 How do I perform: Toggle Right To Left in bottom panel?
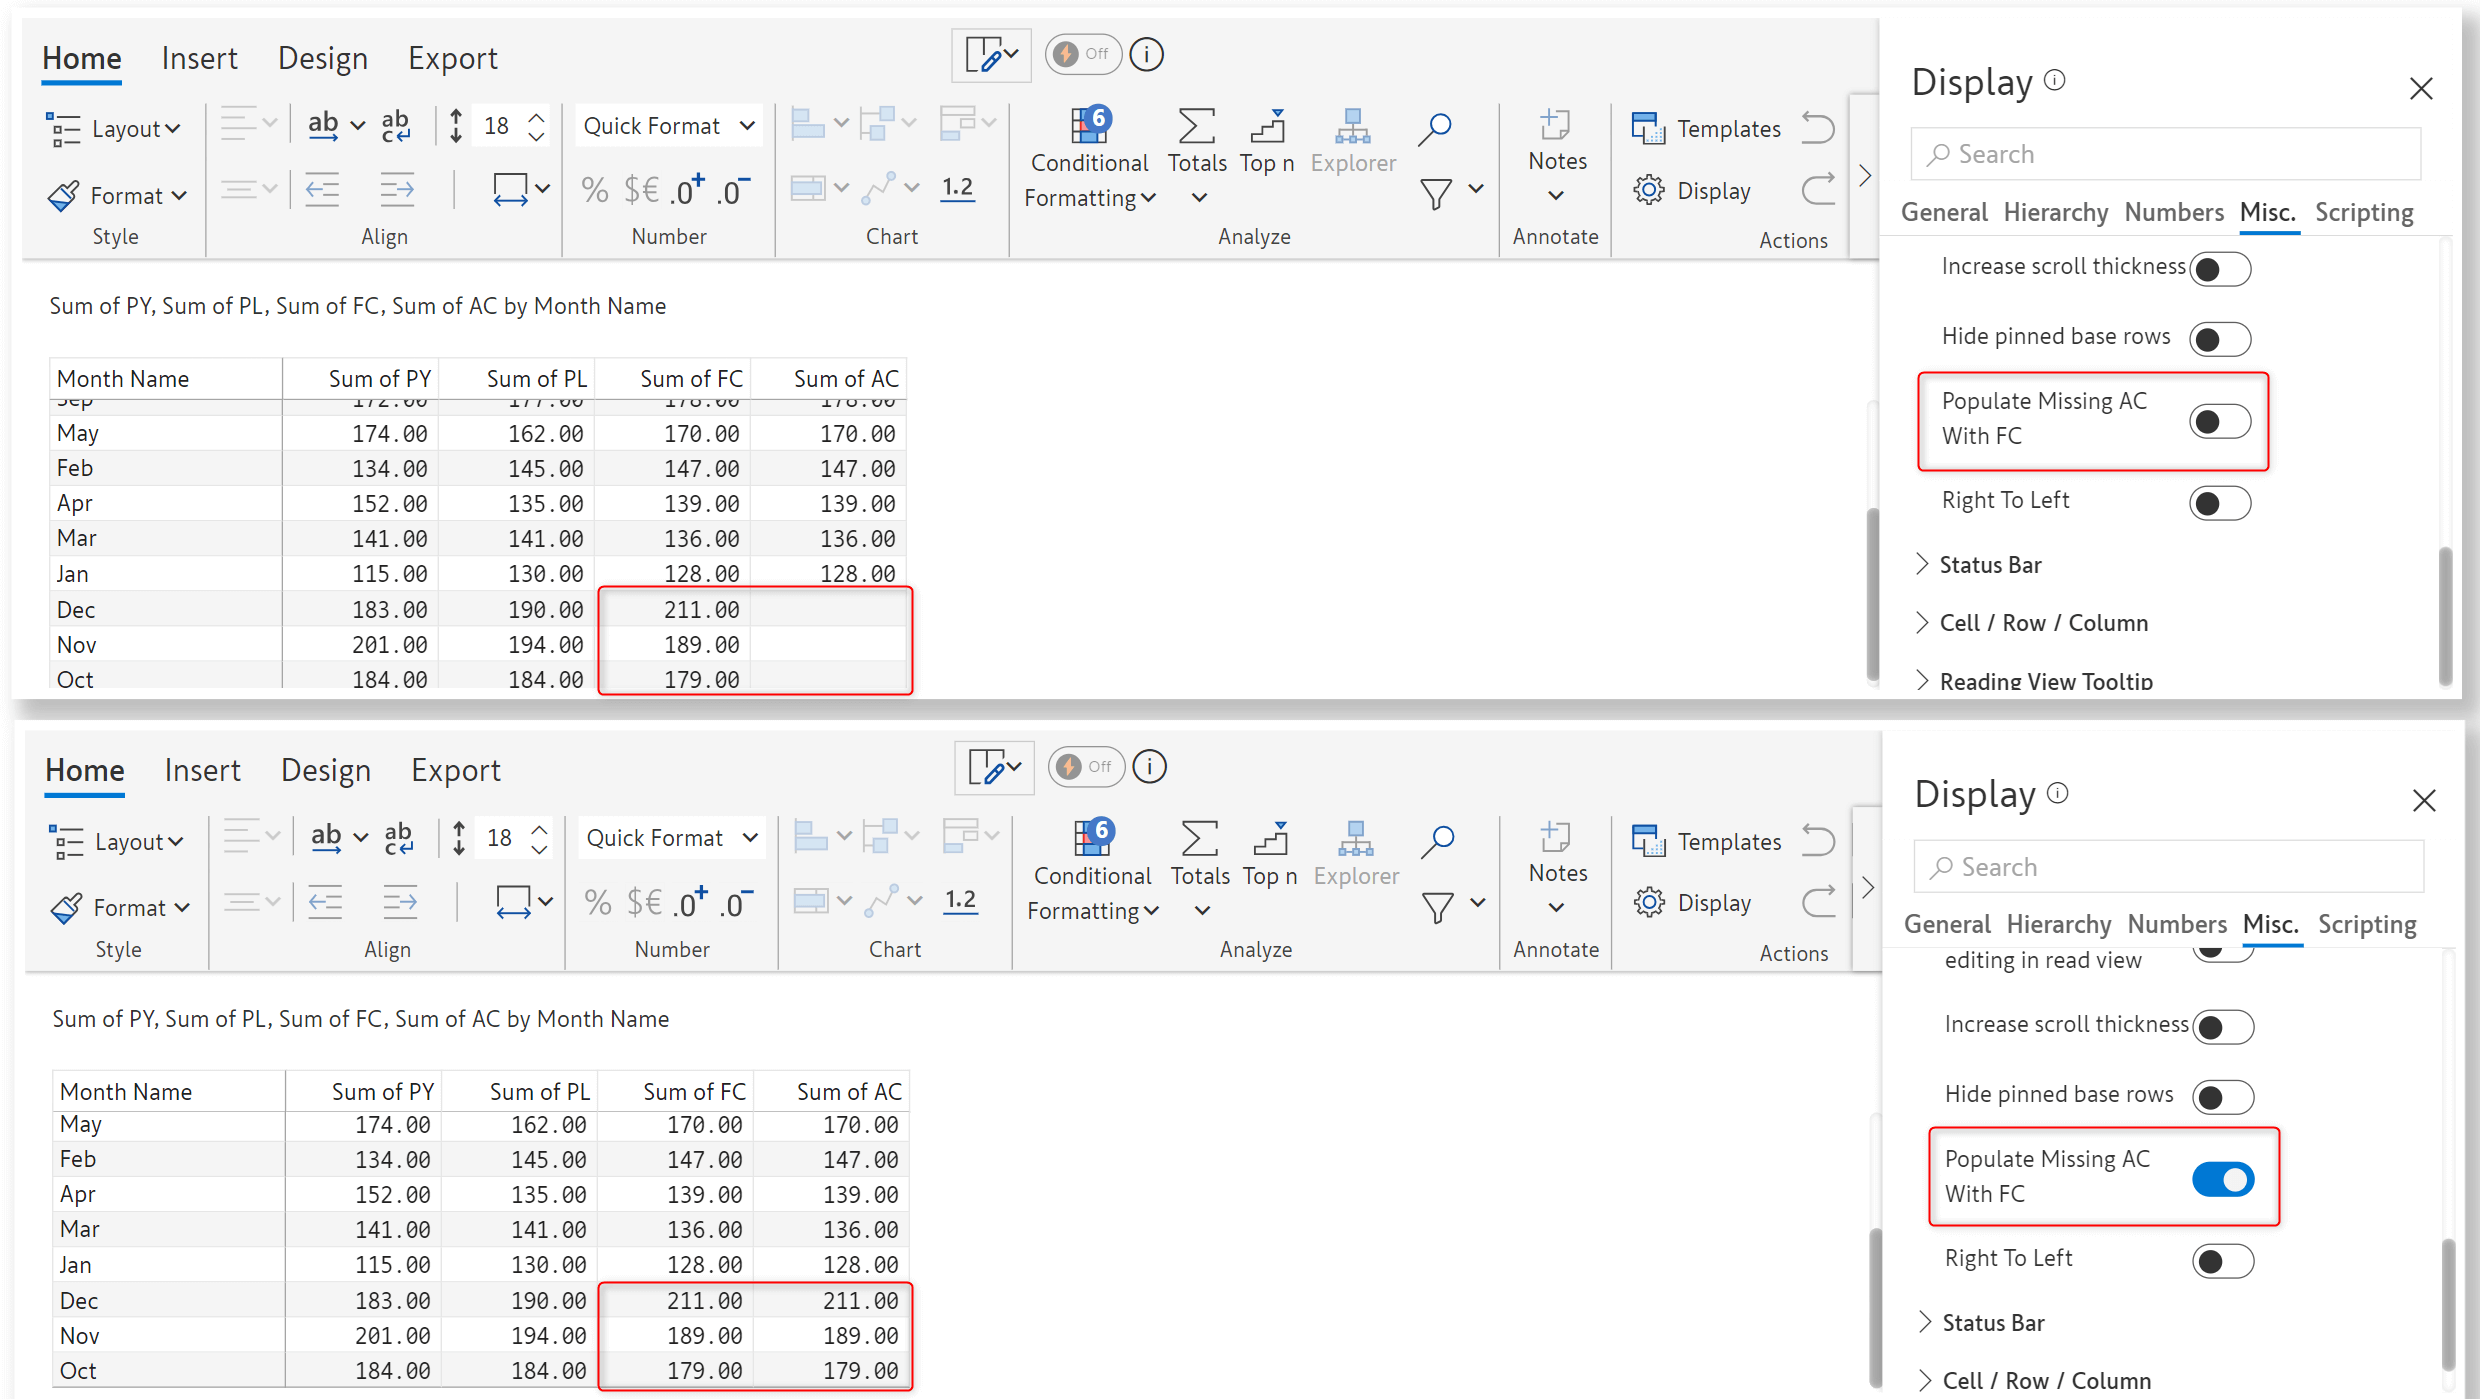[2223, 1260]
